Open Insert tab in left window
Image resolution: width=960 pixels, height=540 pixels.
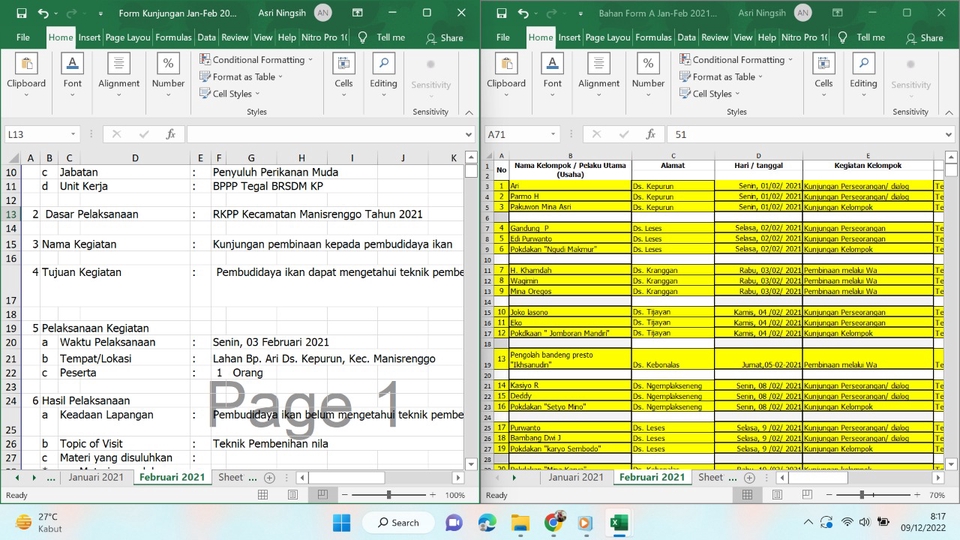pyautogui.click(x=89, y=37)
